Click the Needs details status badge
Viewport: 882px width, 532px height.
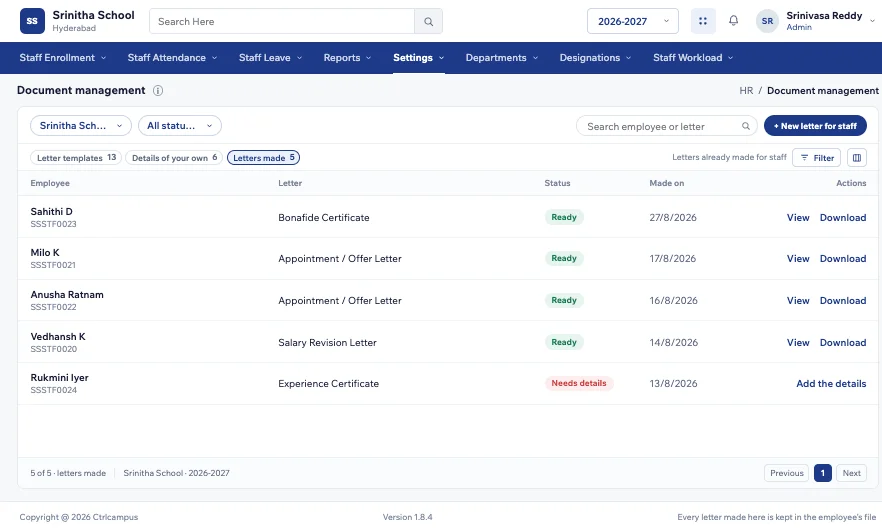[x=579, y=384]
